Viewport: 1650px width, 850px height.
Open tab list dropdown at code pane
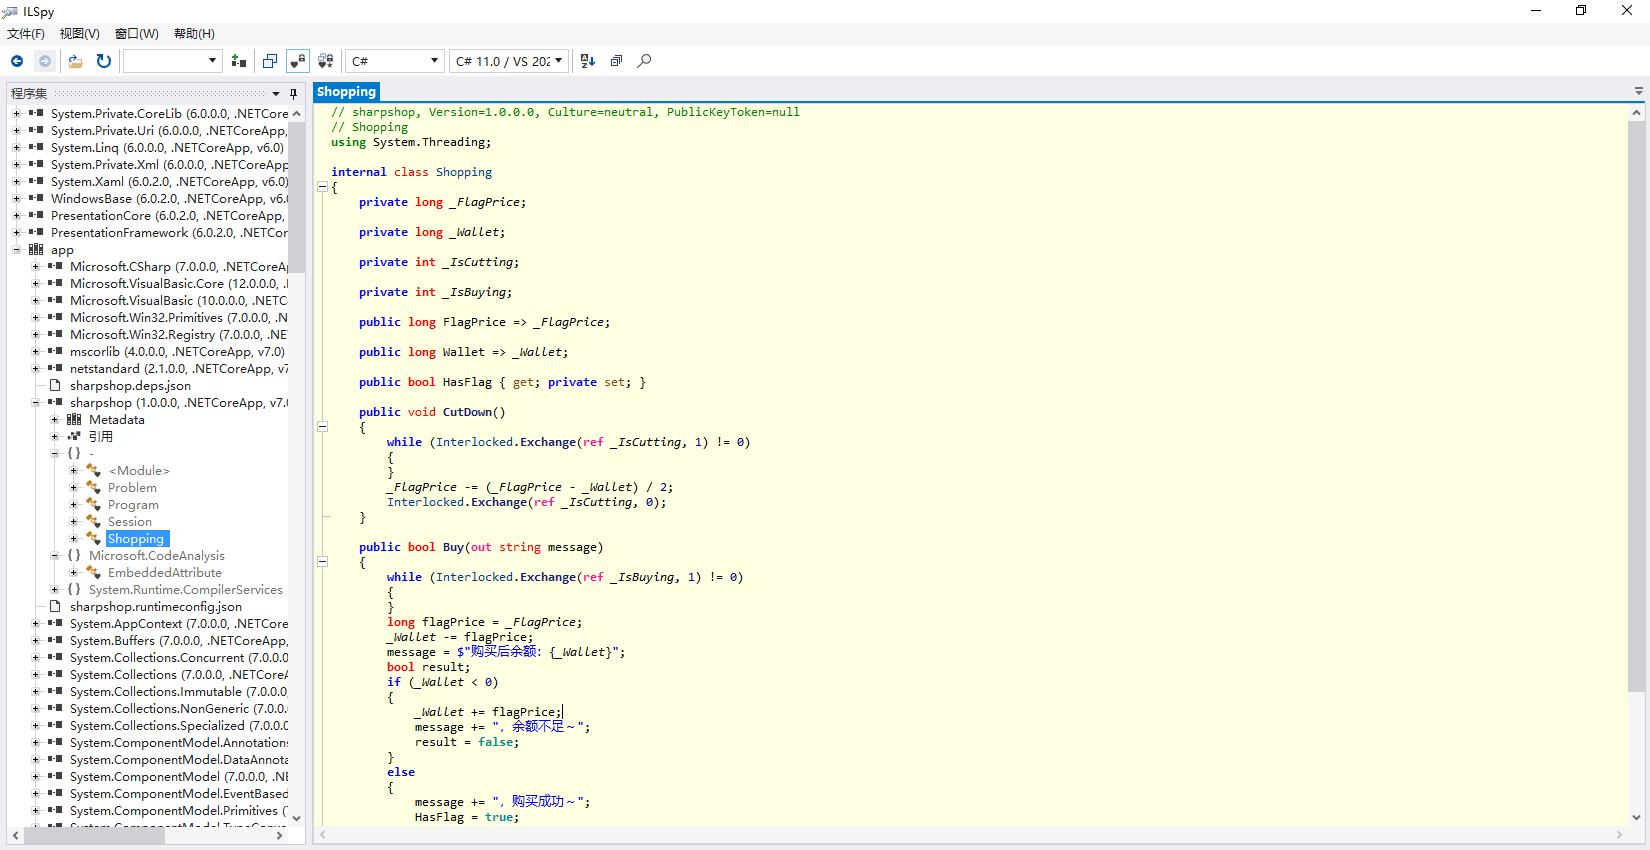coord(1638,91)
